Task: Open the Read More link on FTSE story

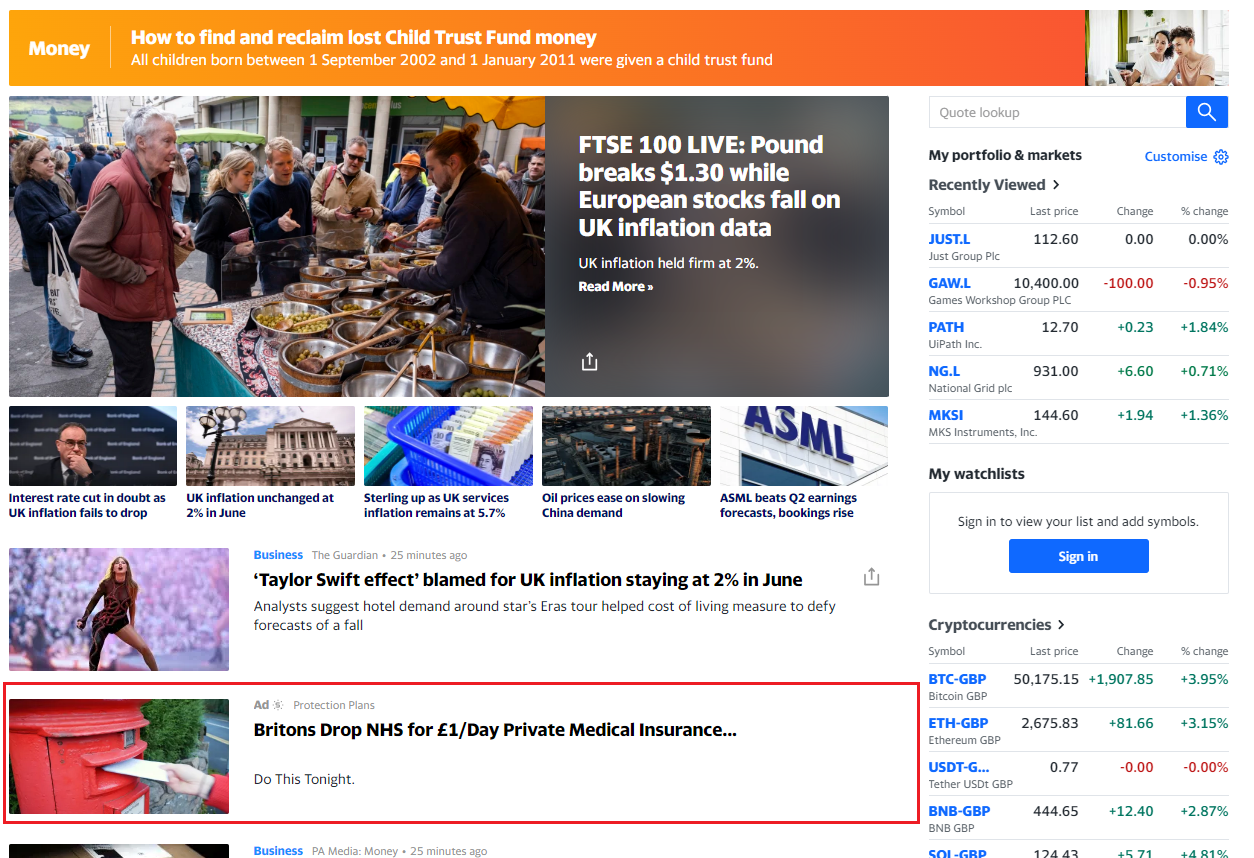Action: (x=615, y=287)
